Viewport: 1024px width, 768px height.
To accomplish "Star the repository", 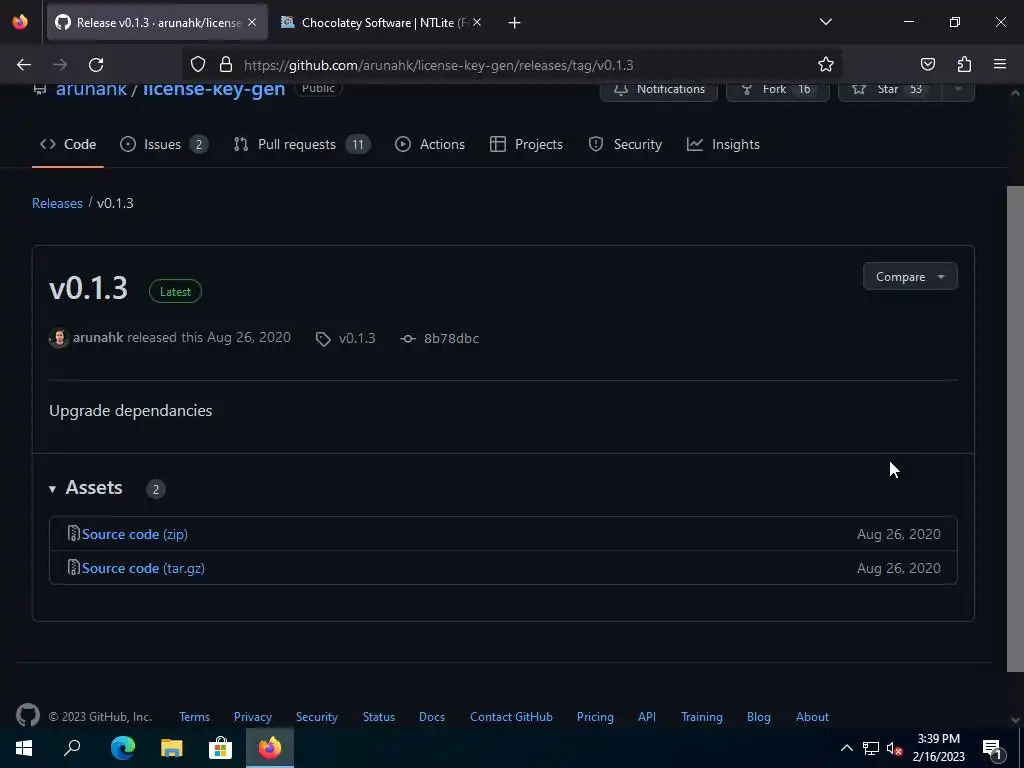I will coord(889,89).
